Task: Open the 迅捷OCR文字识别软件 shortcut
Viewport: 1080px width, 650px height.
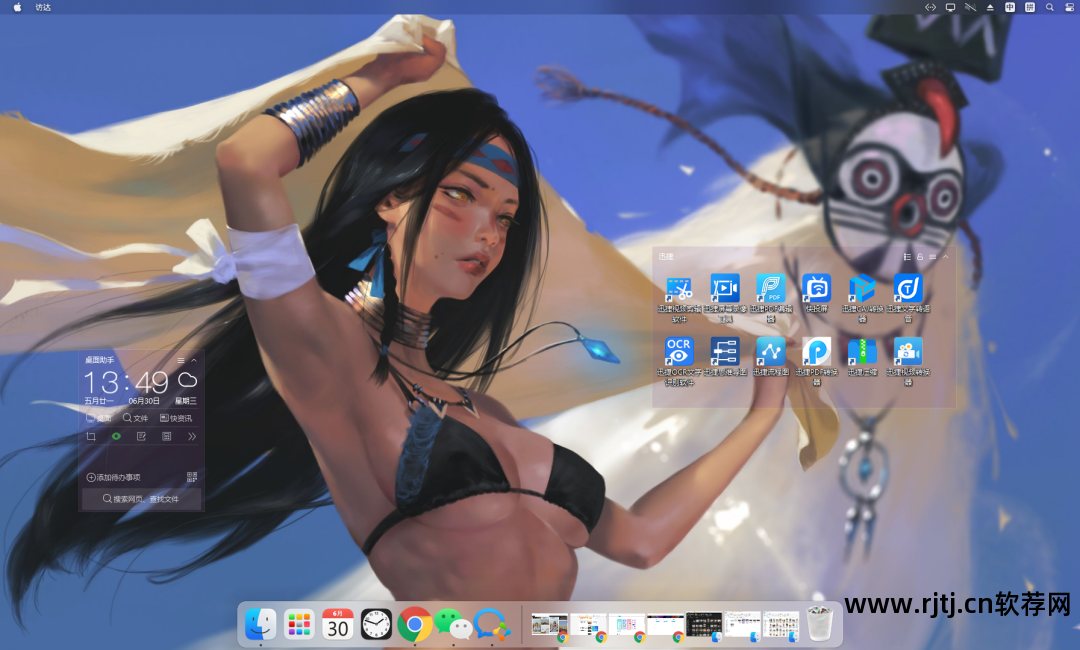Action: pyautogui.click(x=678, y=352)
